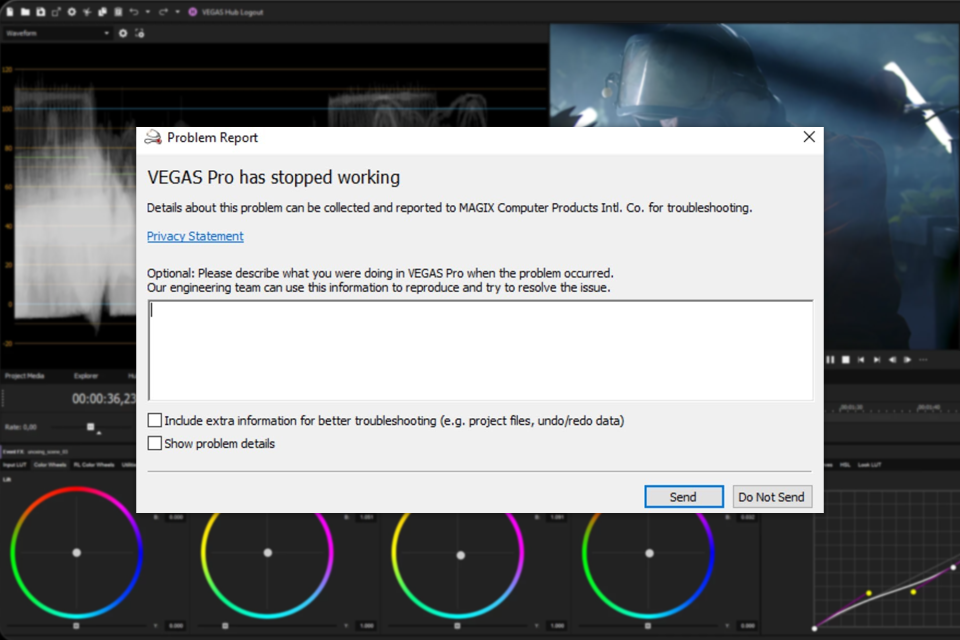Open the Privacy Statement link
This screenshot has width=960, height=640.
195,236
